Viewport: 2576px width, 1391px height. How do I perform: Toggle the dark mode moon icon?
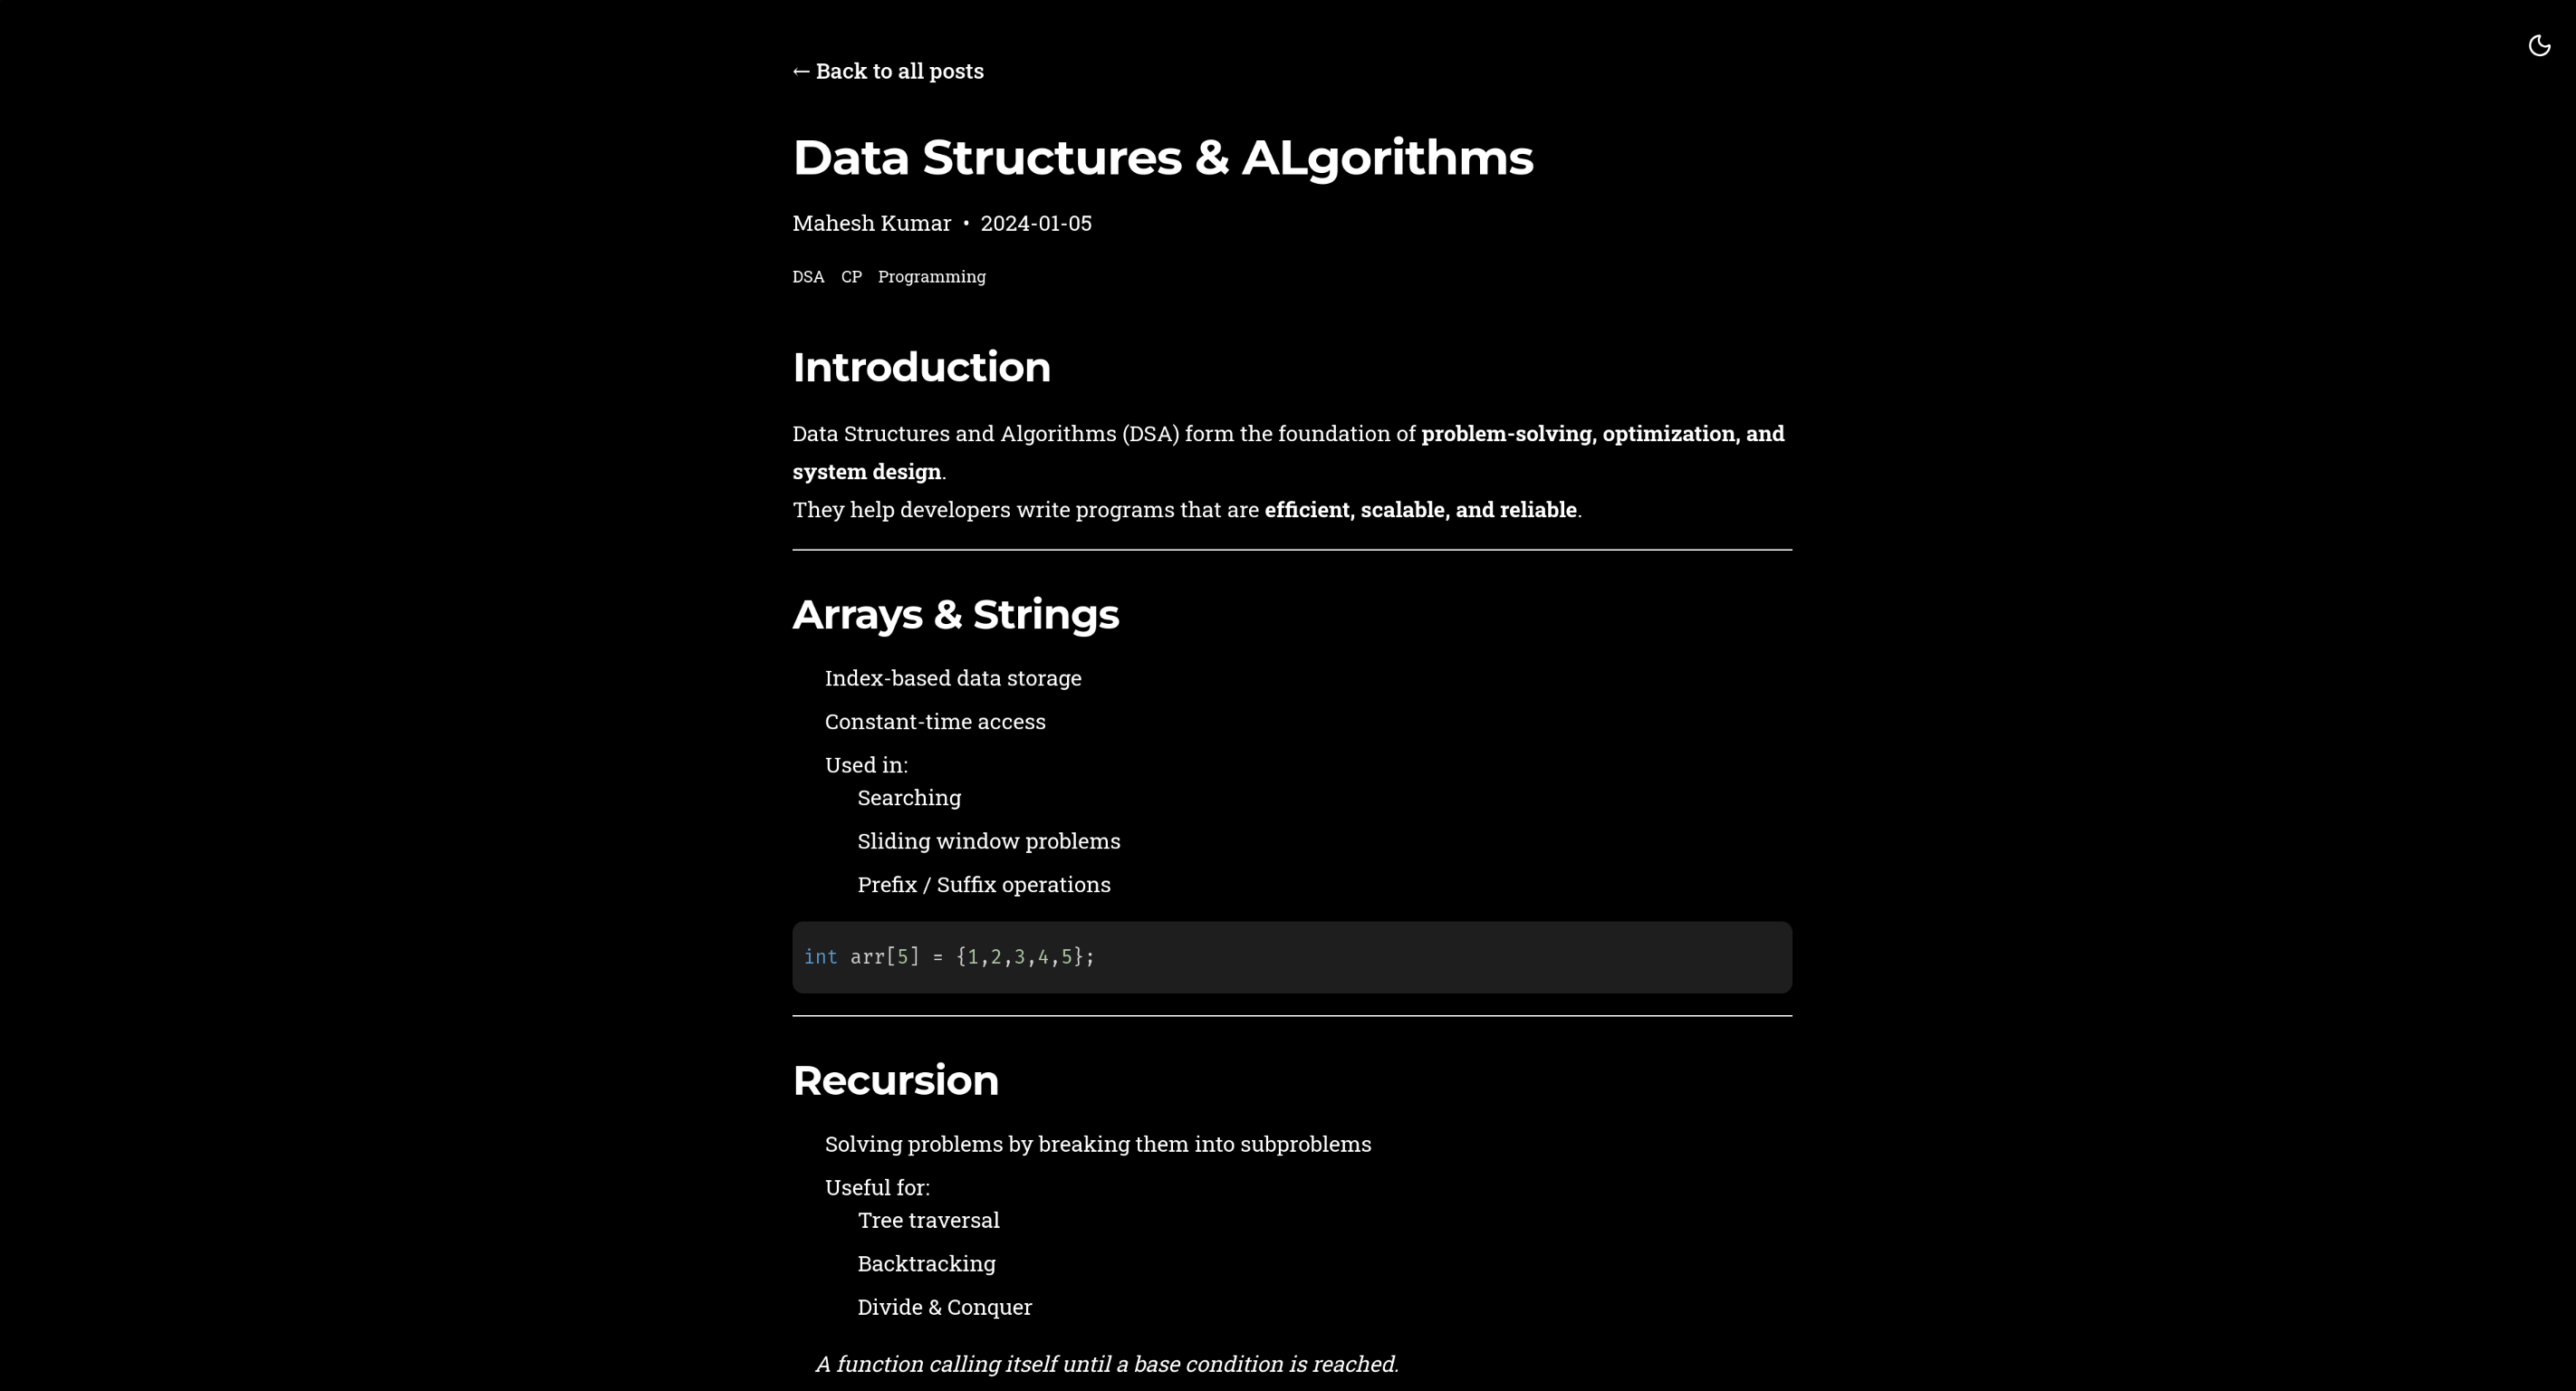click(x=2538, y=45)
